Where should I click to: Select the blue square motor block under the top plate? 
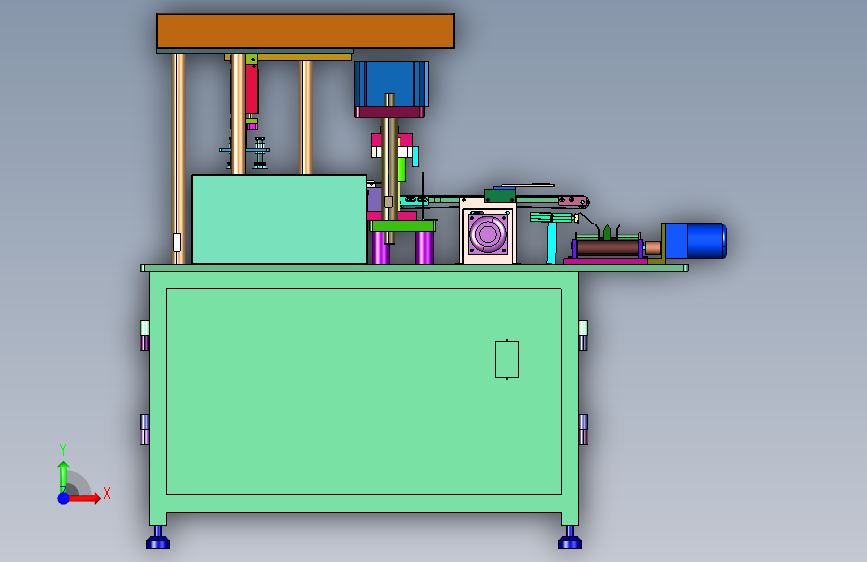391,84
